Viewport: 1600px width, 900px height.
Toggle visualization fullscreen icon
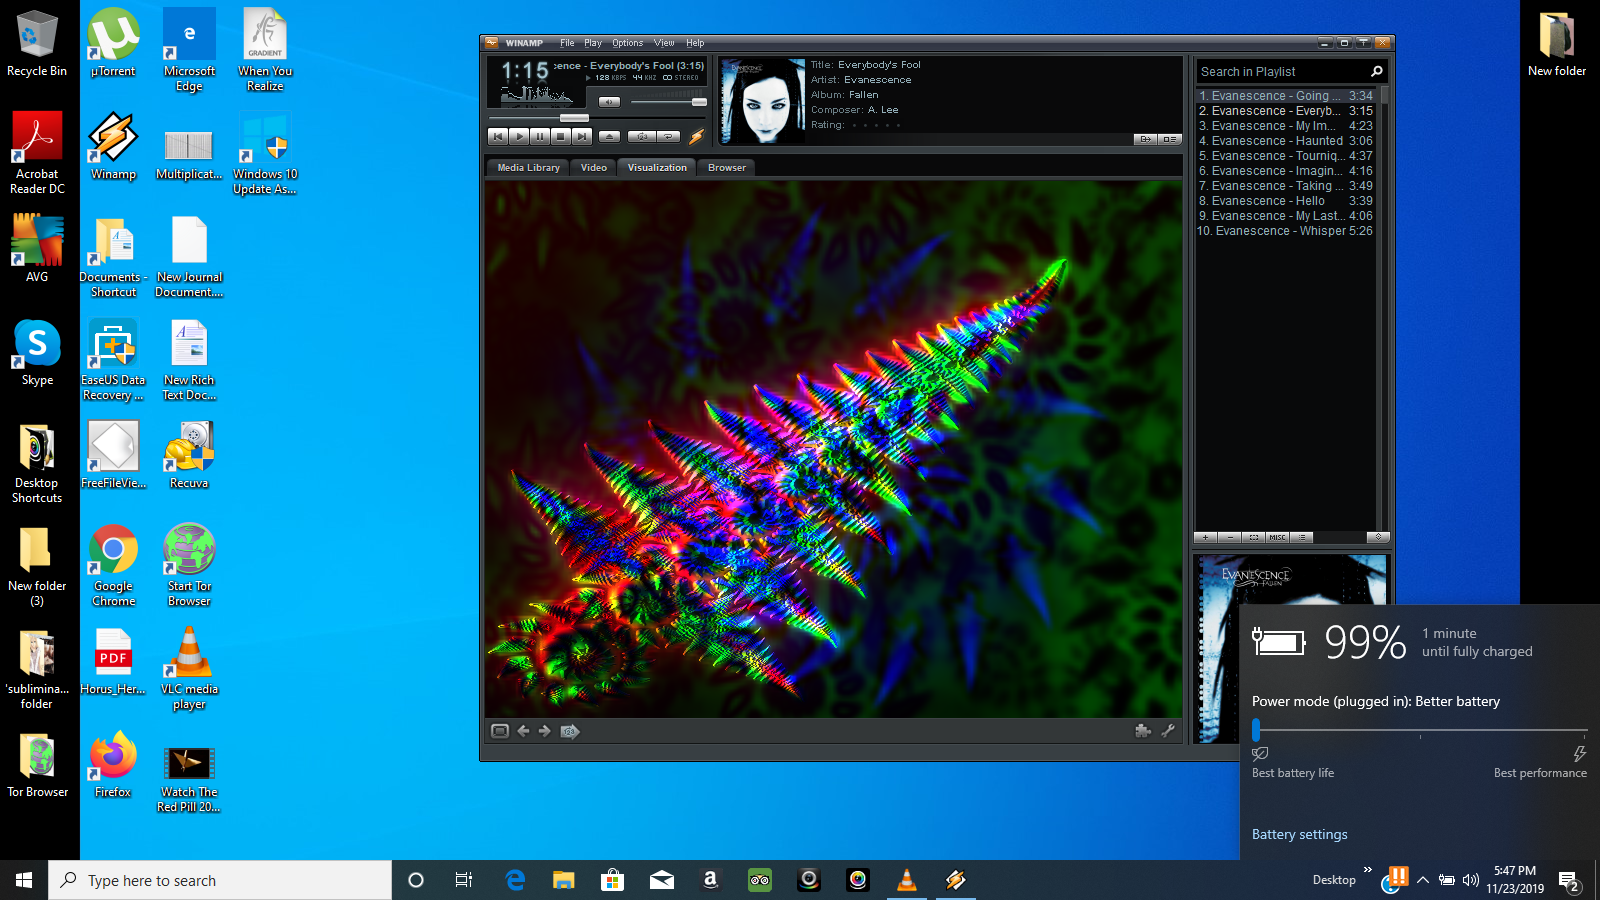point(500,731)
